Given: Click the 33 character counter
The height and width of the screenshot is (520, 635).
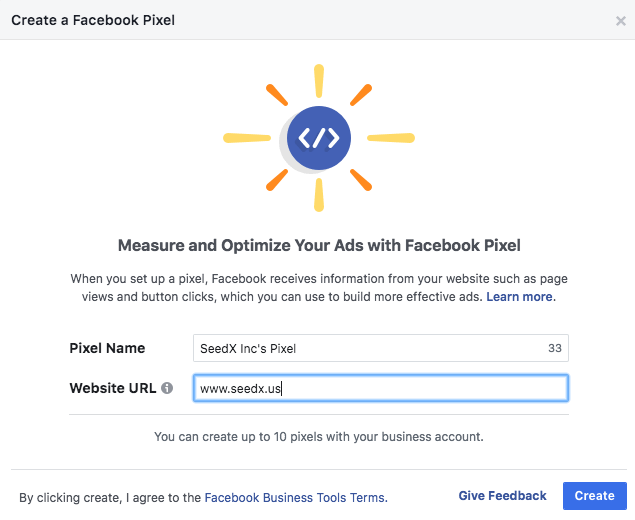Looking at the screenshot, I should pos(555,348).
